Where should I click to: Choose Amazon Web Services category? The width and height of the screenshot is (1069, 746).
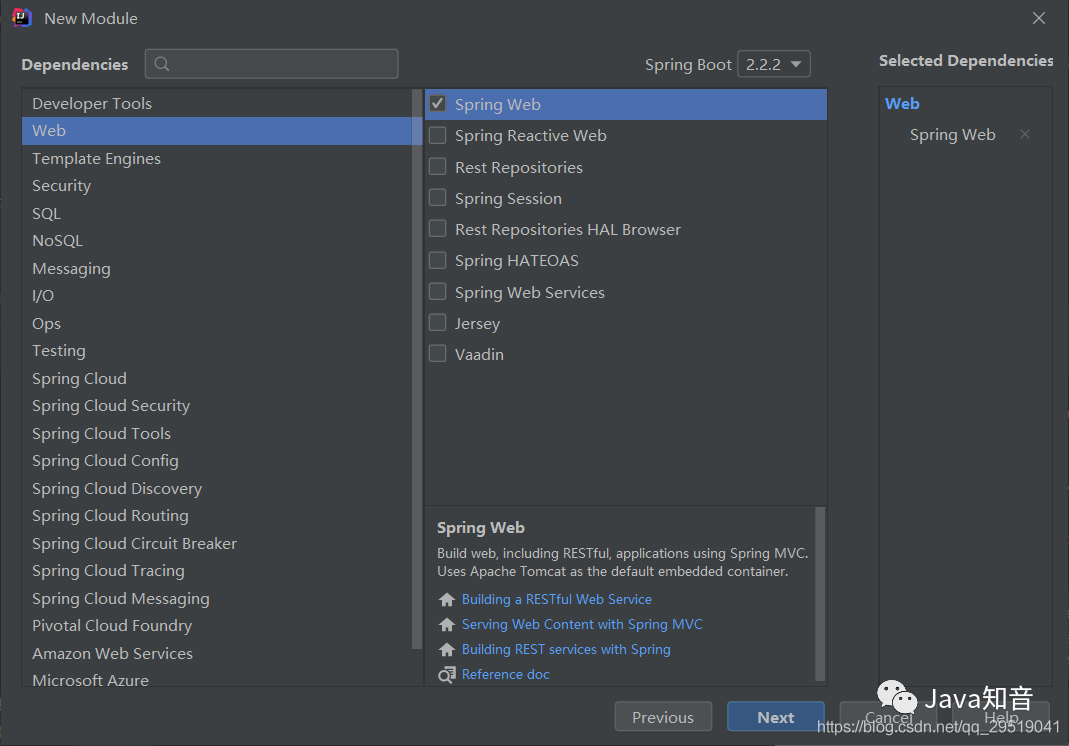click(x=217, y=653)
